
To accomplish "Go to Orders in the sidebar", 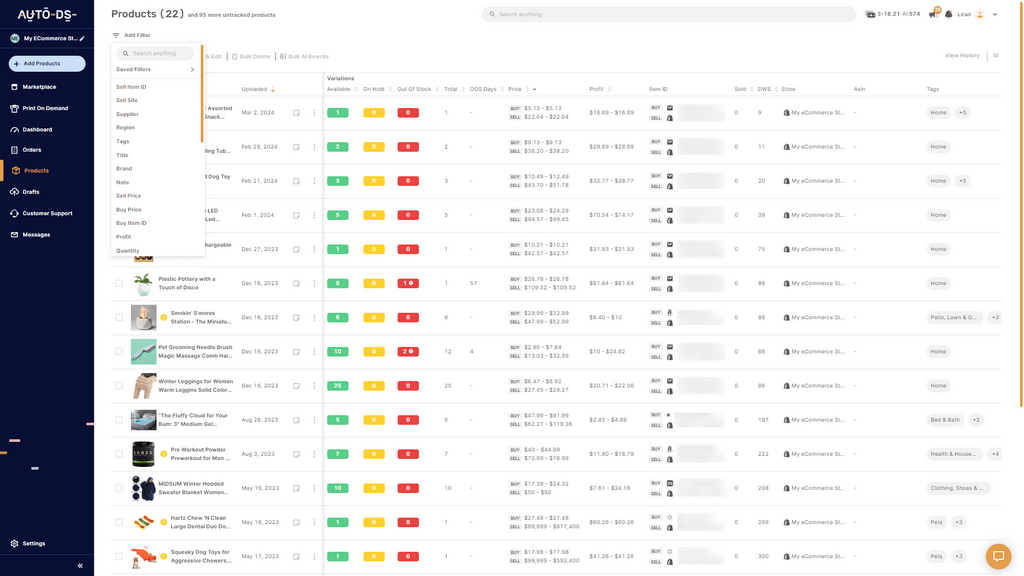I will tap(32, 150).
